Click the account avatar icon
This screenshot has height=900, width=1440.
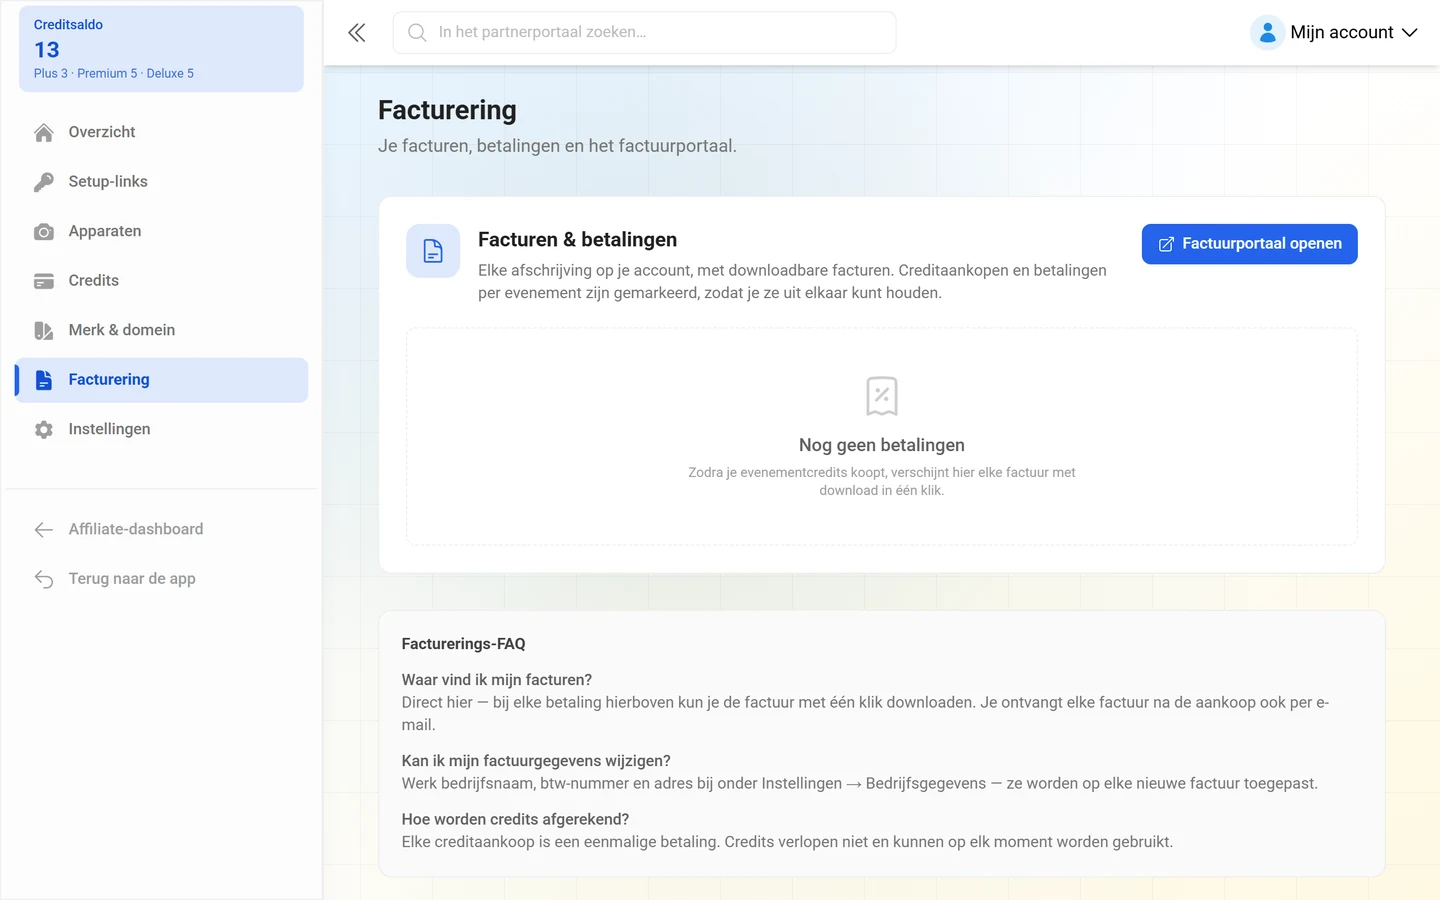pos(1267,33)
